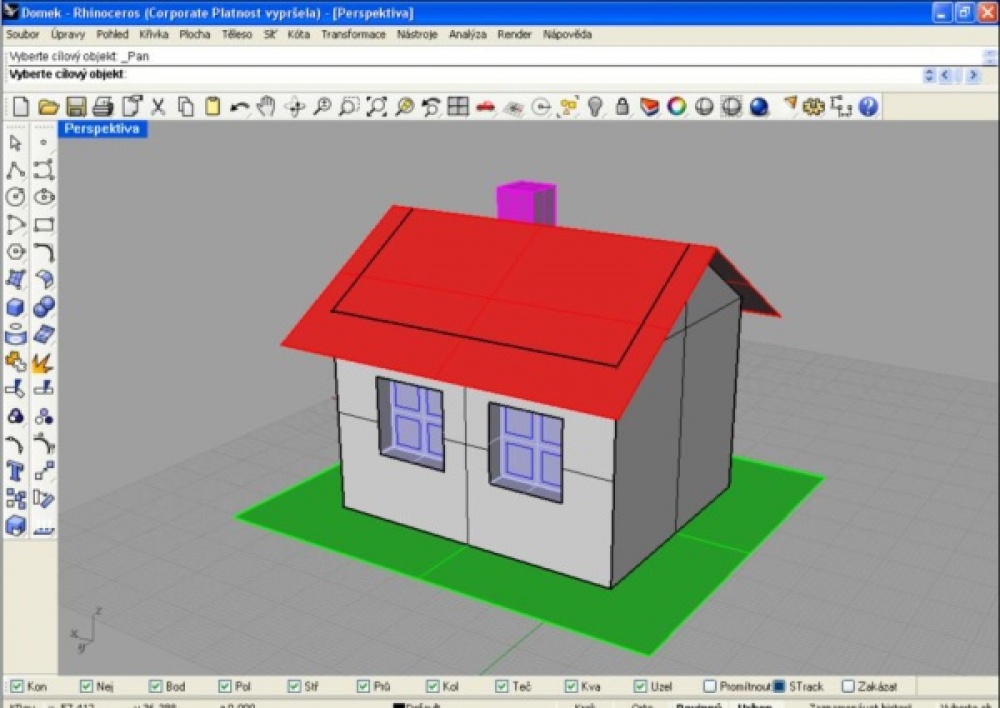Click the Save floppy disk icon
Image resolution: width=1000 pixels, height=708 pixels.
75,107
